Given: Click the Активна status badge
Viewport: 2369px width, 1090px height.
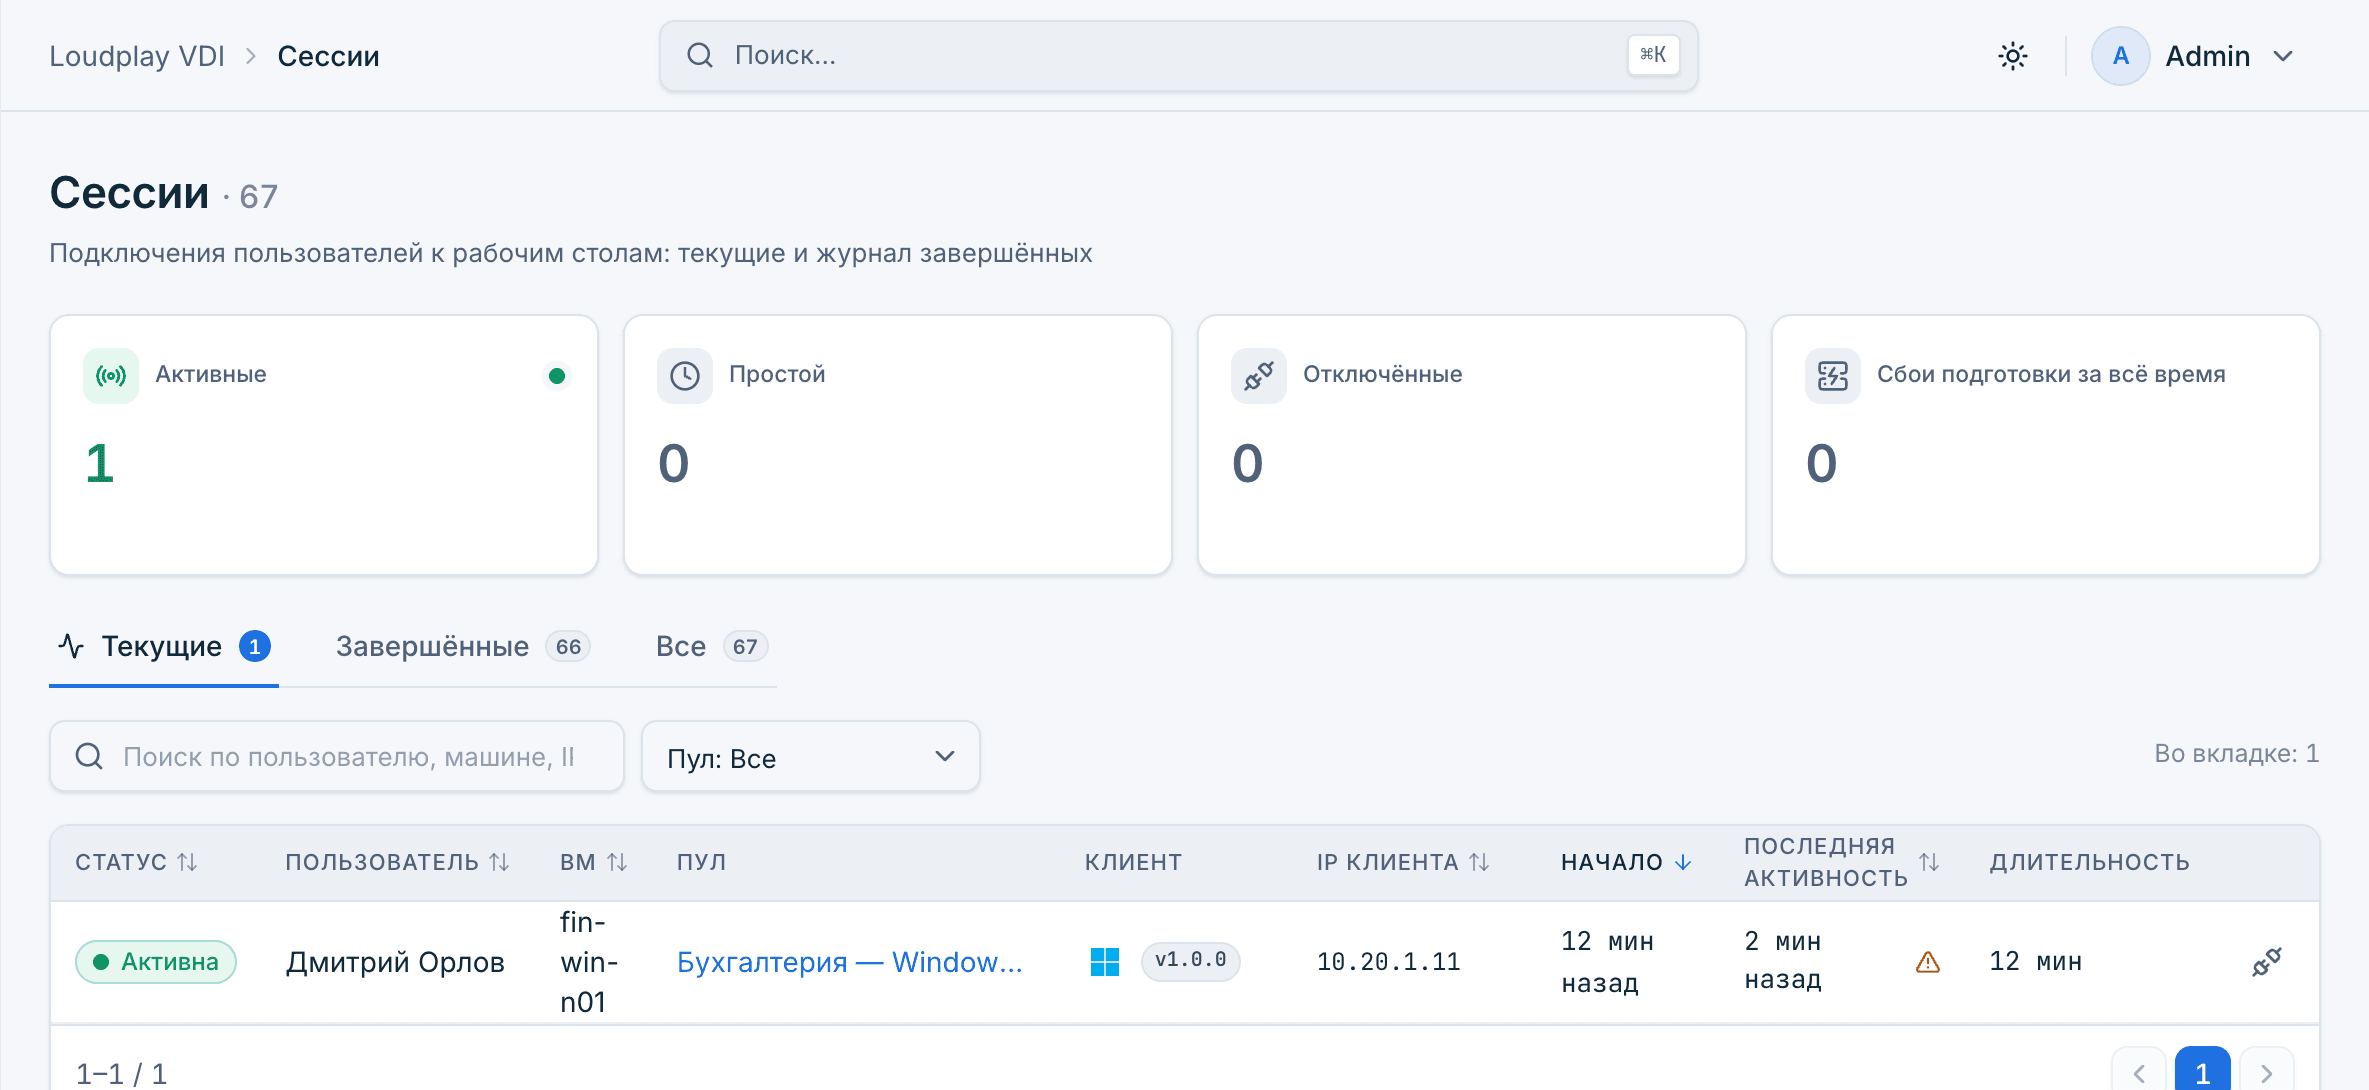Looking at the screenshot, I should [x=156, y=962].
